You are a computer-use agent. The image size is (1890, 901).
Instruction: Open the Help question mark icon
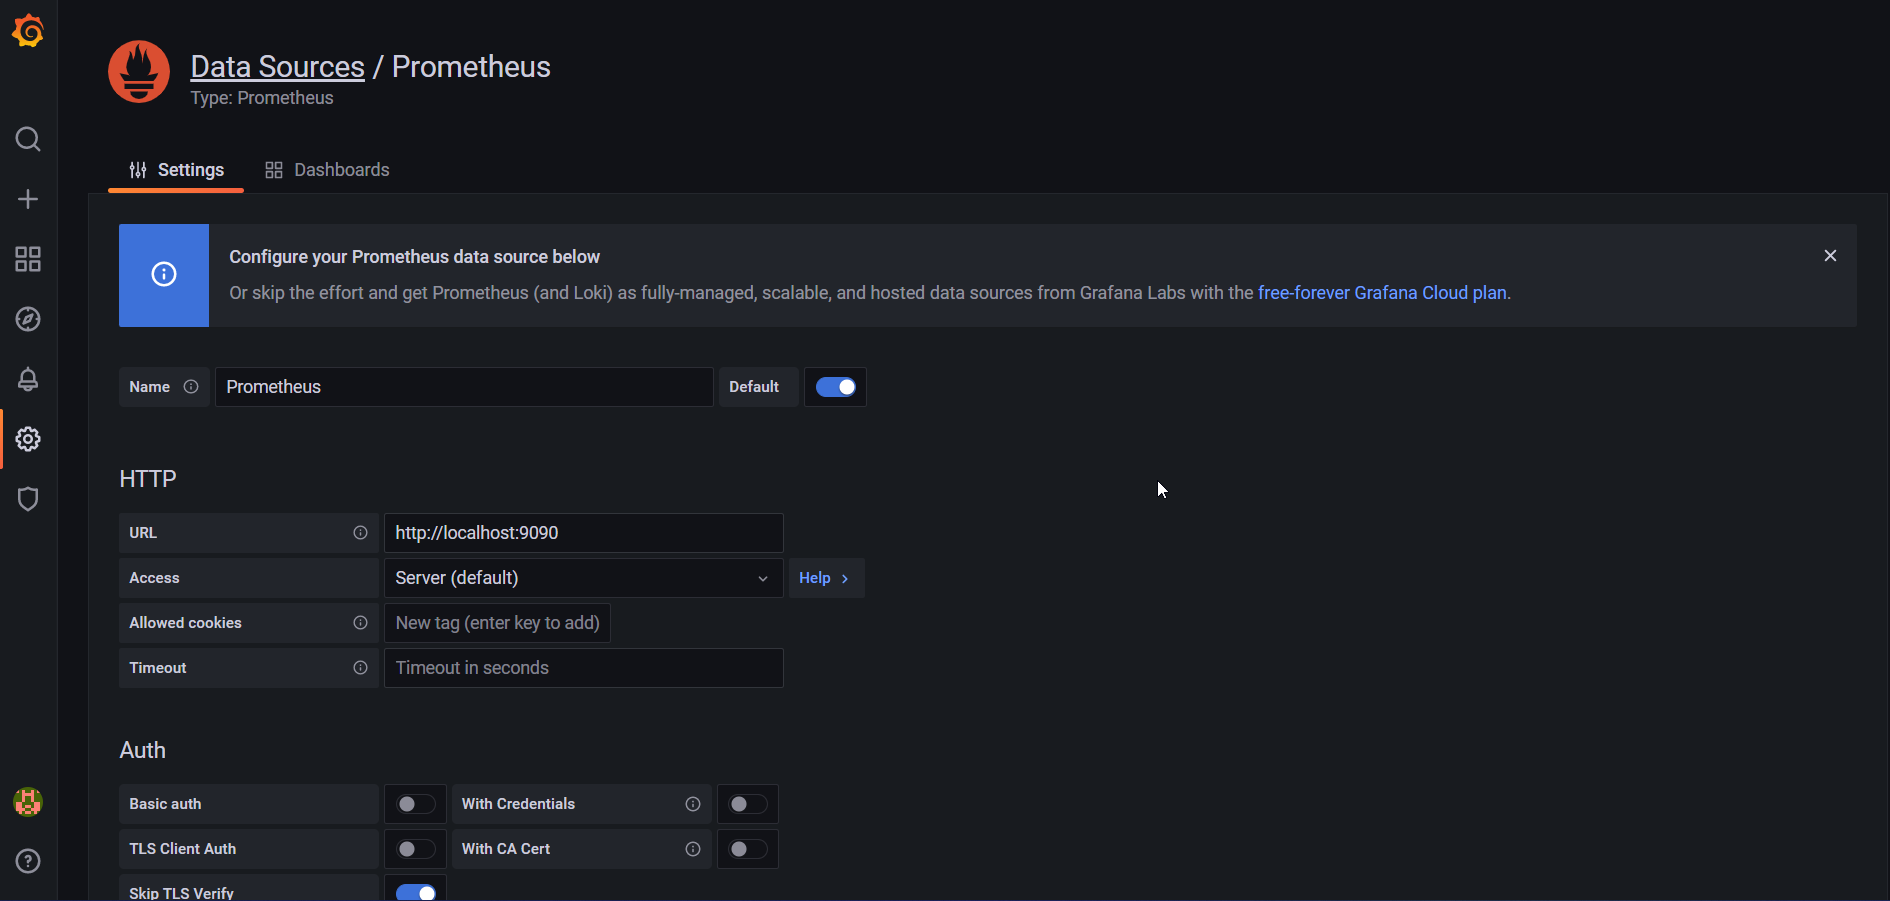point(28,861)
